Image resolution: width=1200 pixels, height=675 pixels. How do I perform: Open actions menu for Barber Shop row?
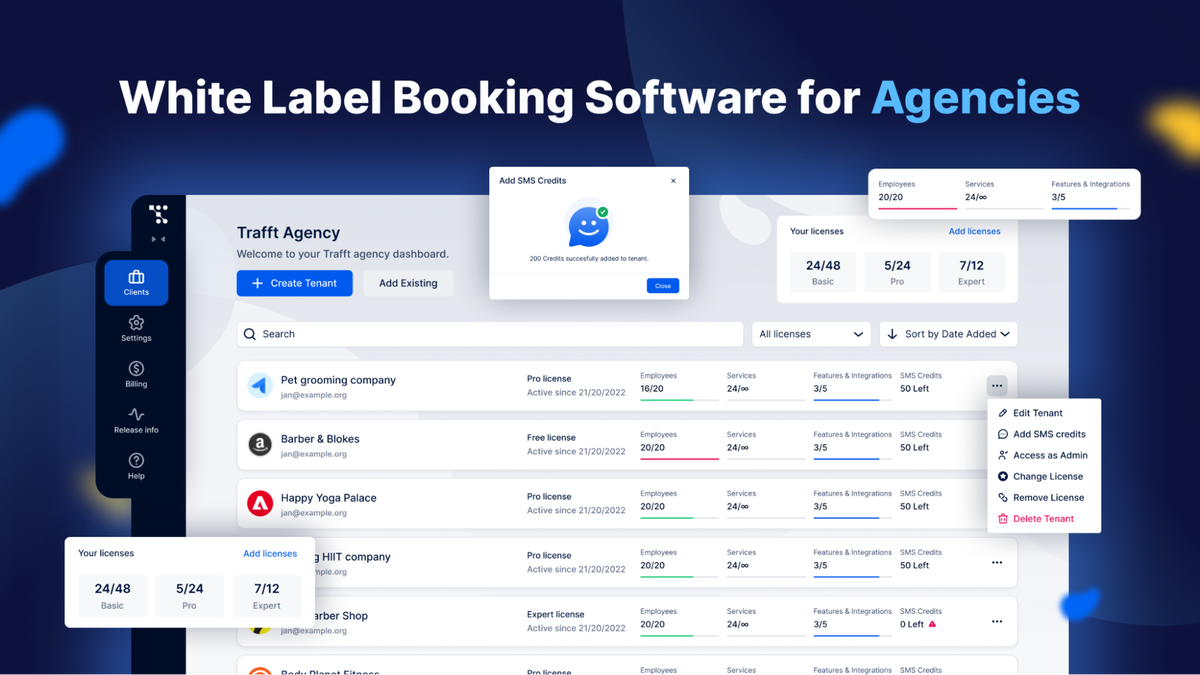[x=996, y=621]
